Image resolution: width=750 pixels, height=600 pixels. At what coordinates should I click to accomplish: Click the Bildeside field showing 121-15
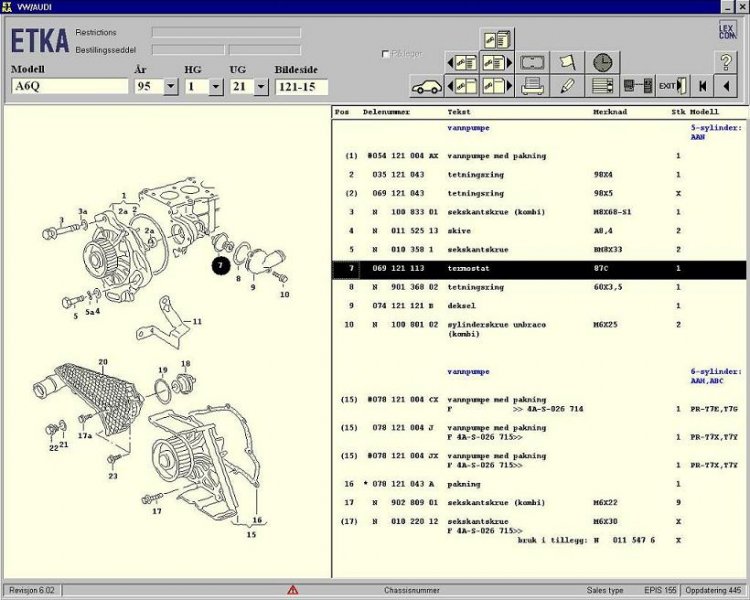pyautogui.click(x=301, y=87)
